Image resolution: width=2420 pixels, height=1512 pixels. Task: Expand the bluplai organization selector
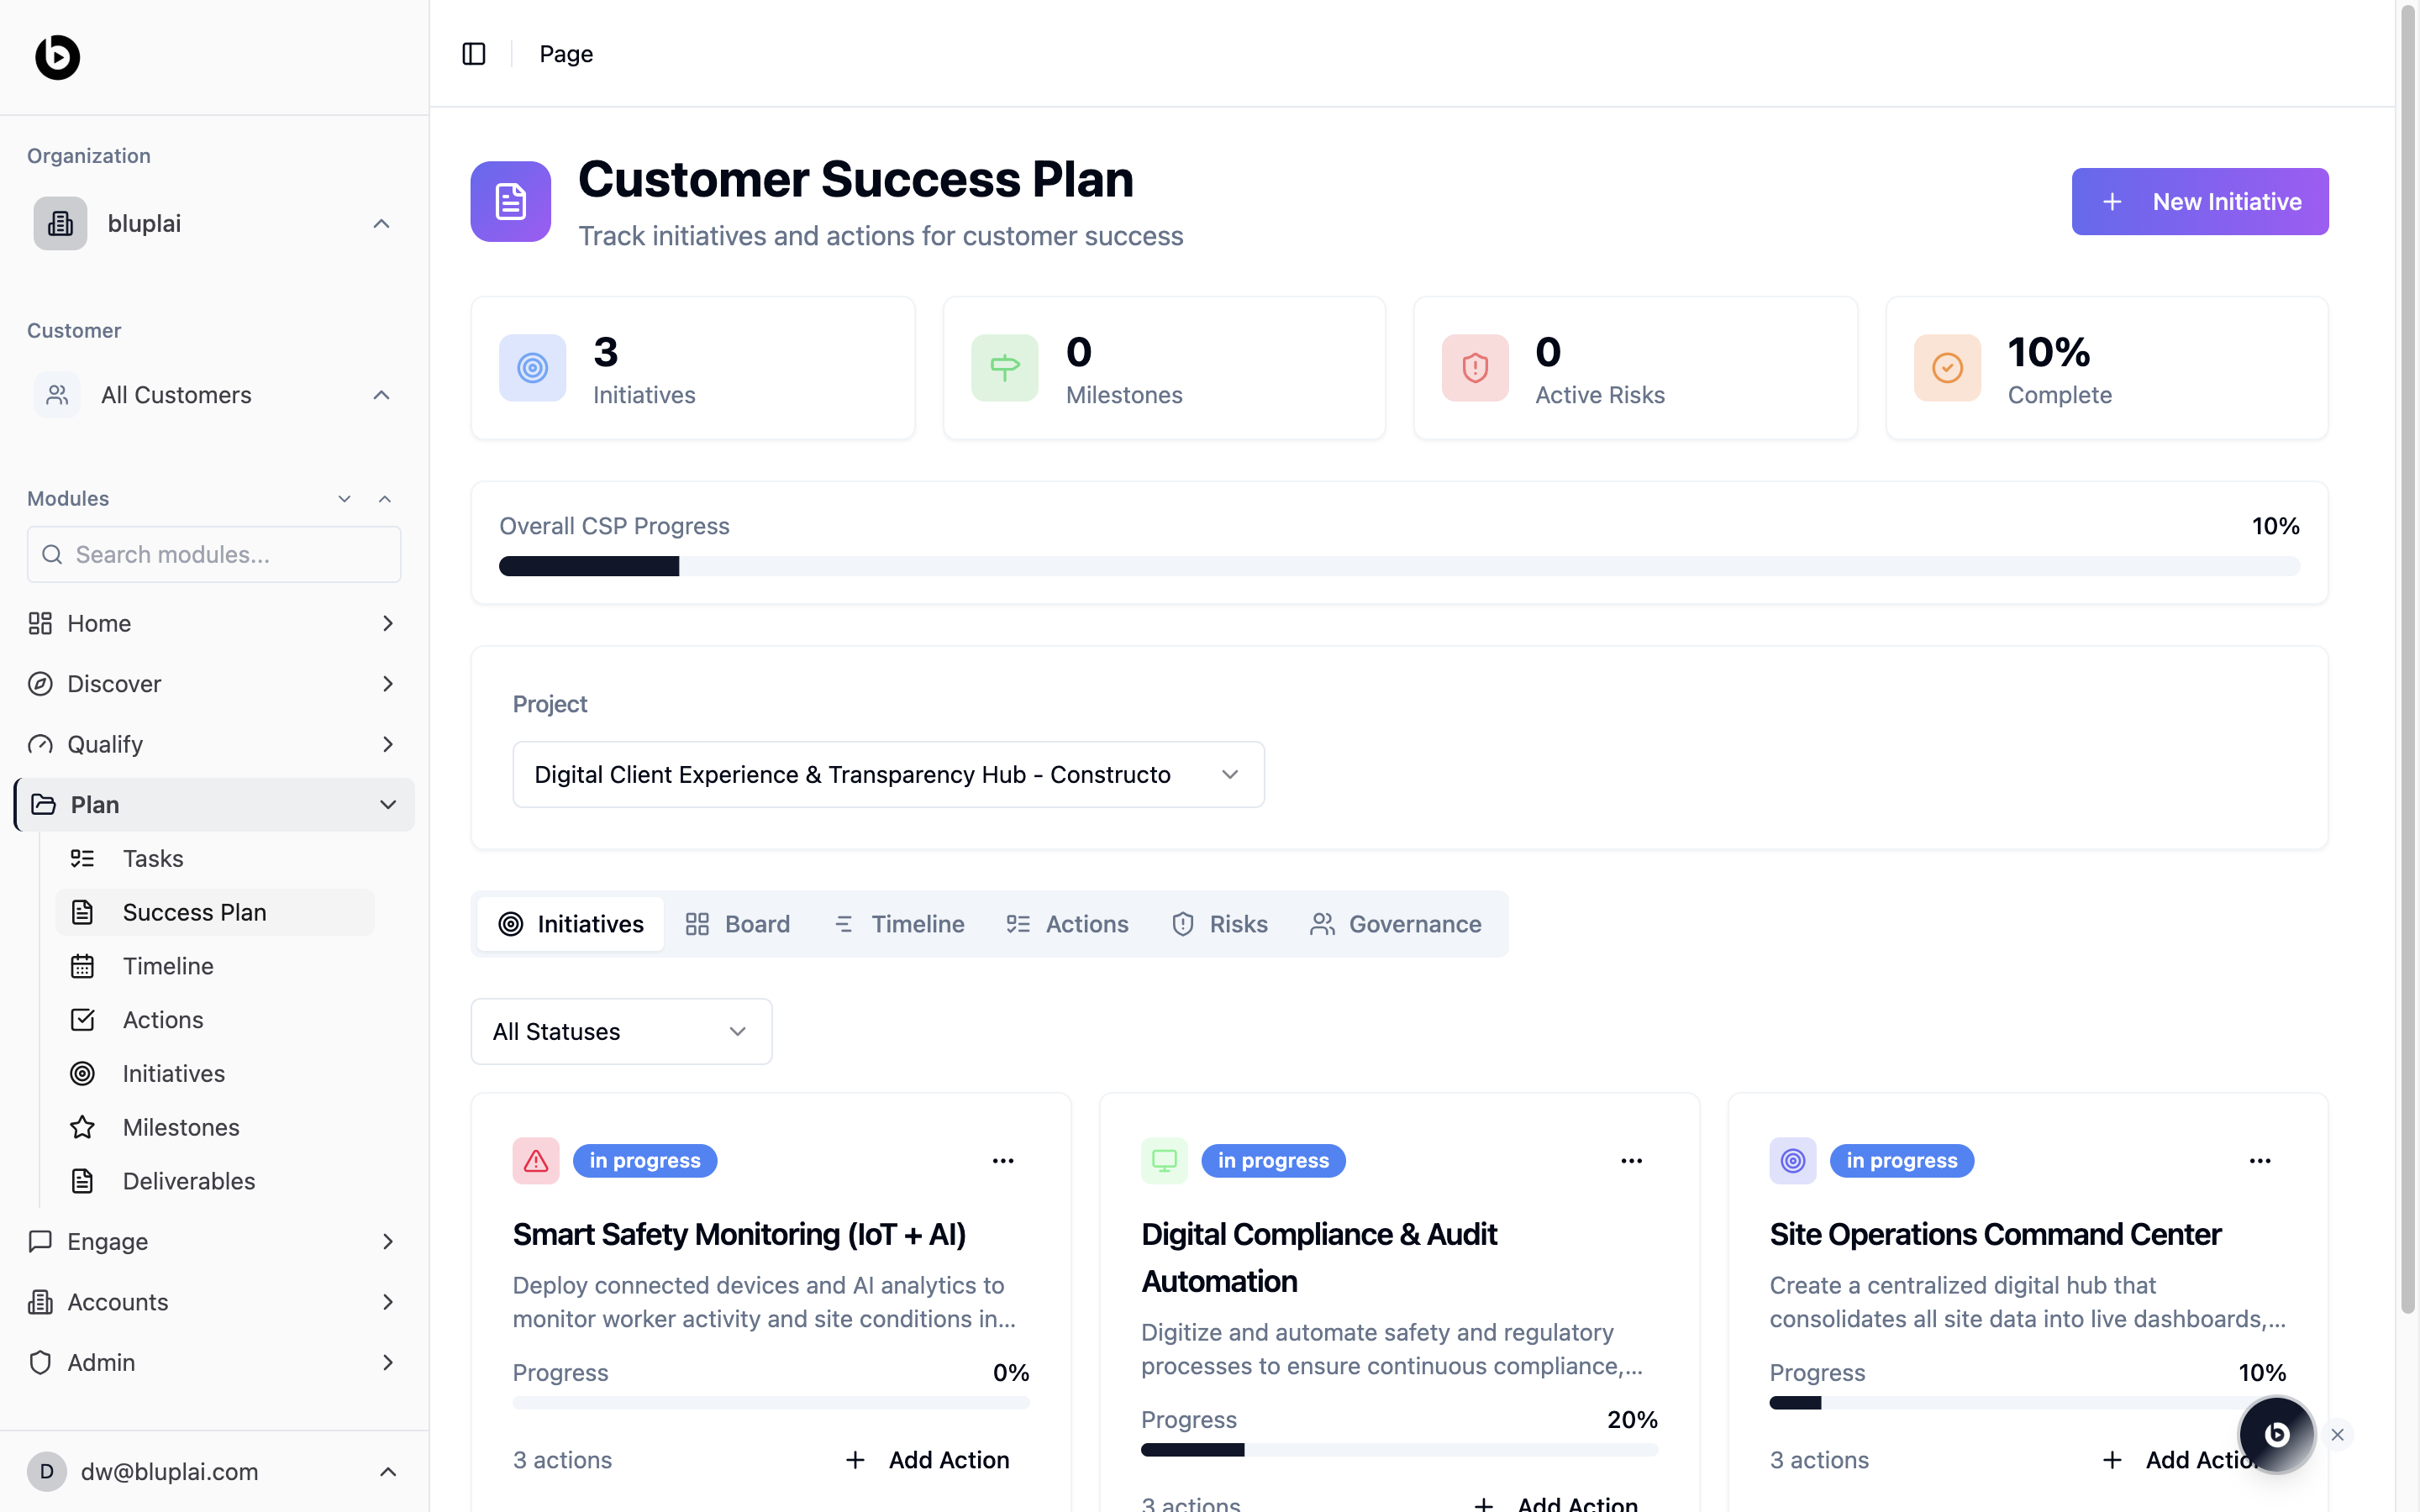click(x=213, y=224)
